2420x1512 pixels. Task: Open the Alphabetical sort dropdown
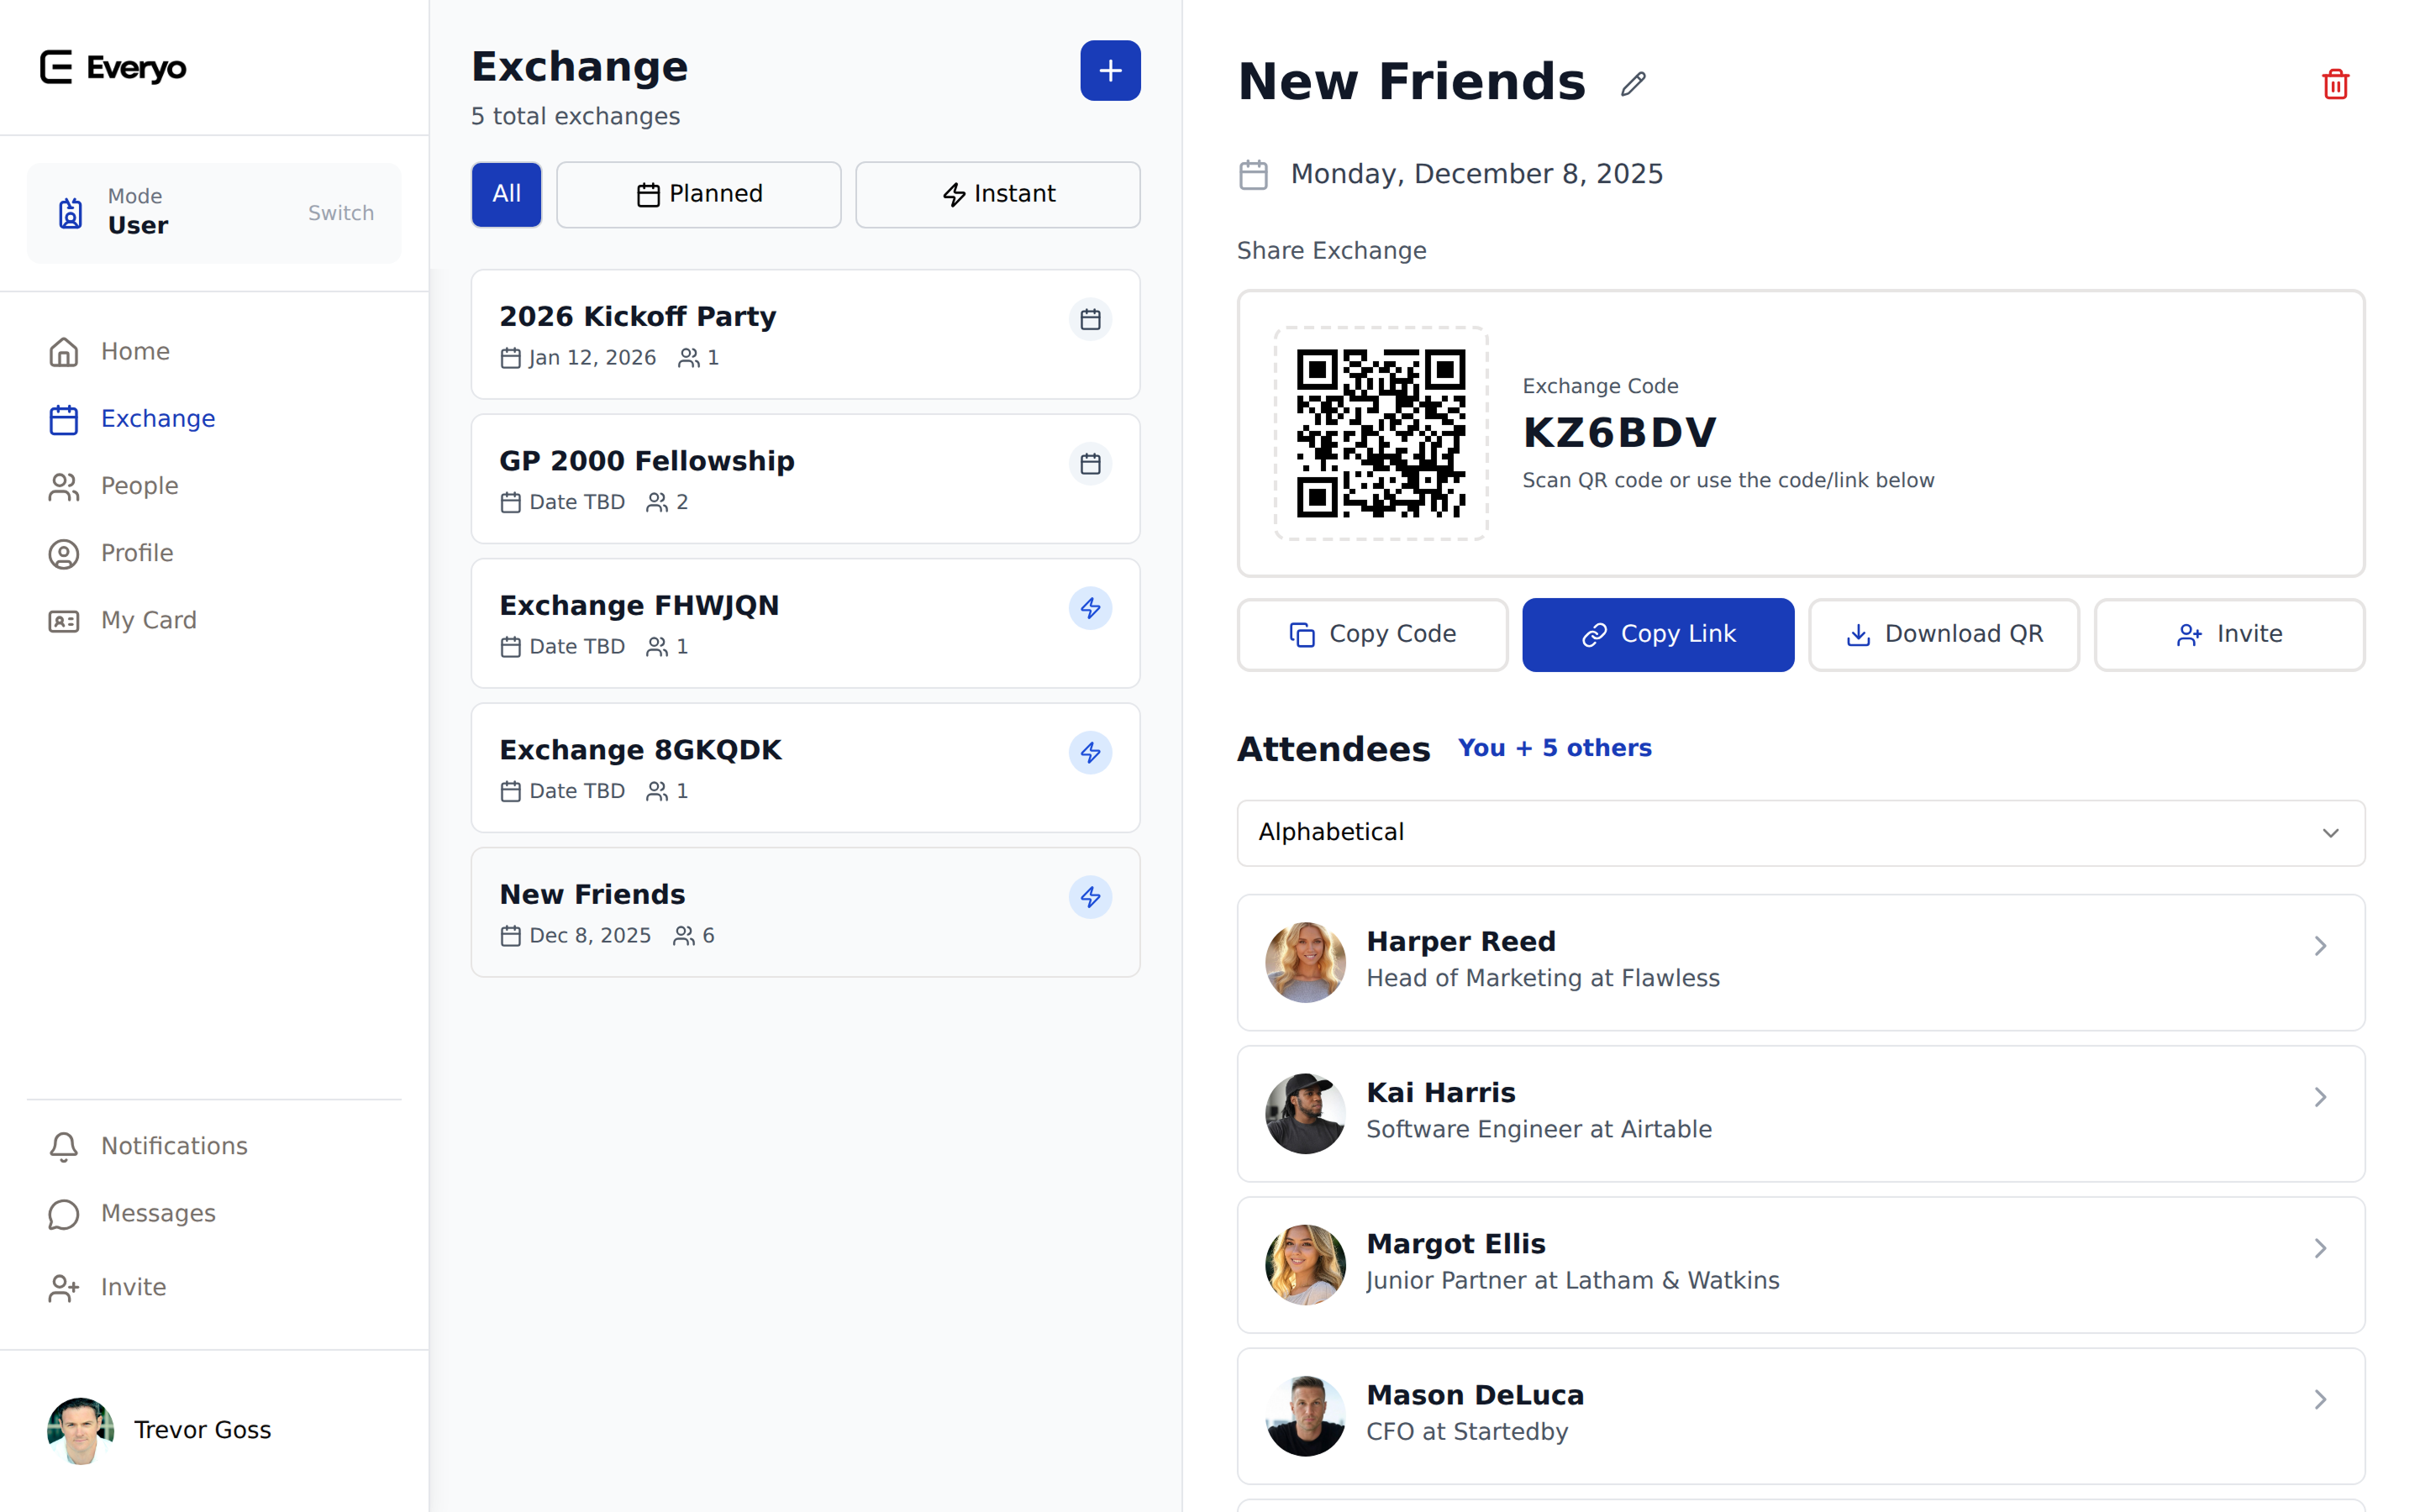click(x=1799, y=833)
